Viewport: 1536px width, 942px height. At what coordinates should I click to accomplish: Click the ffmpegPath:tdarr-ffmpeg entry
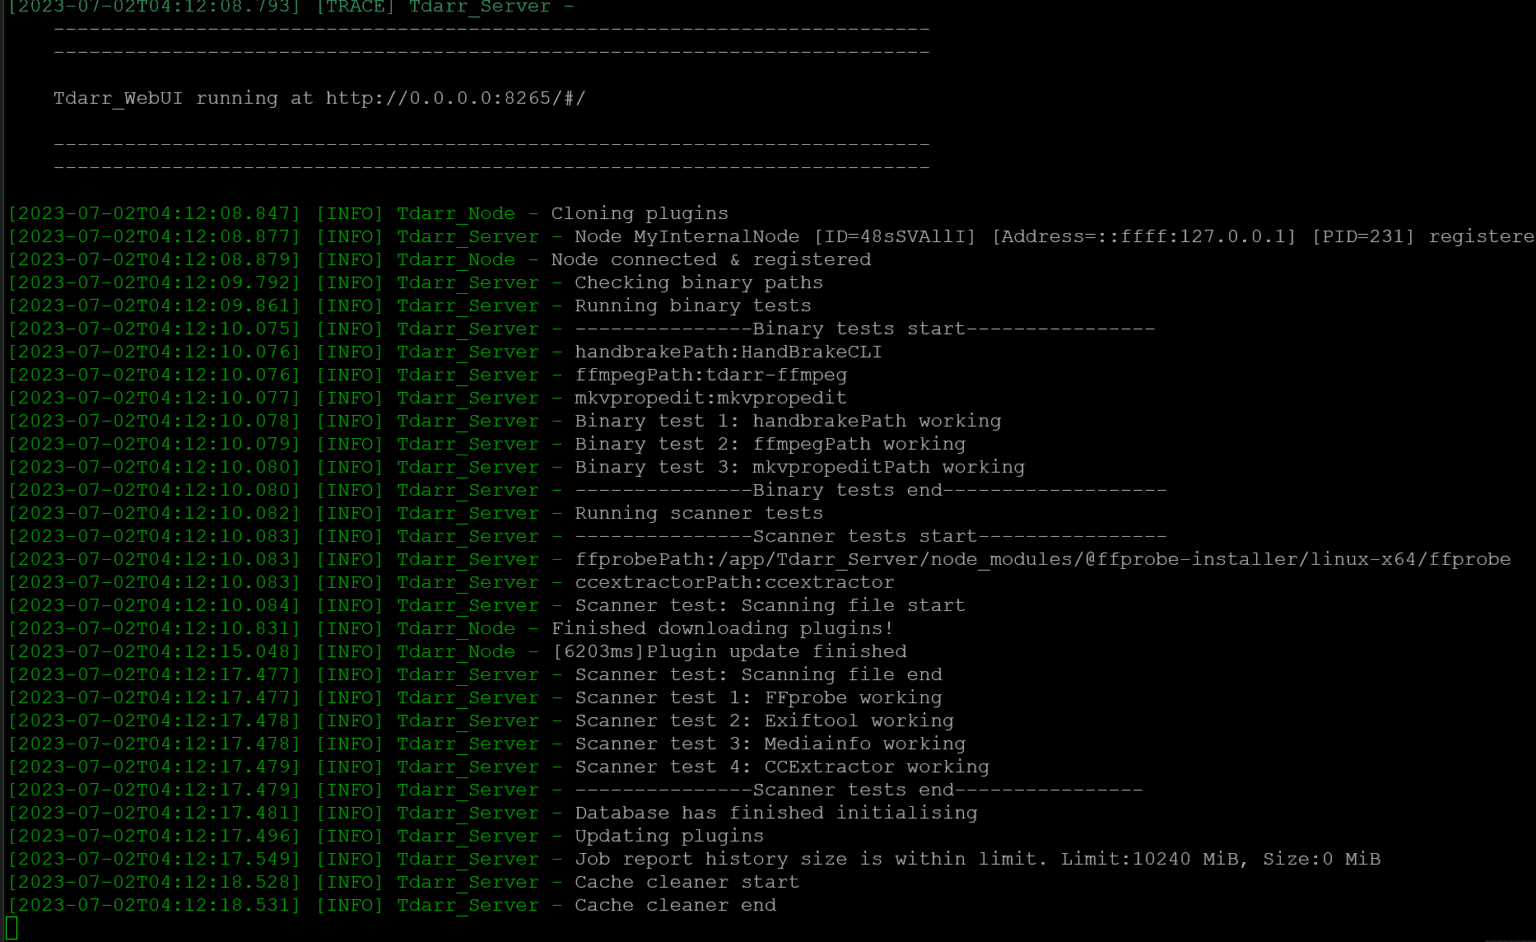tap(710, 374)
